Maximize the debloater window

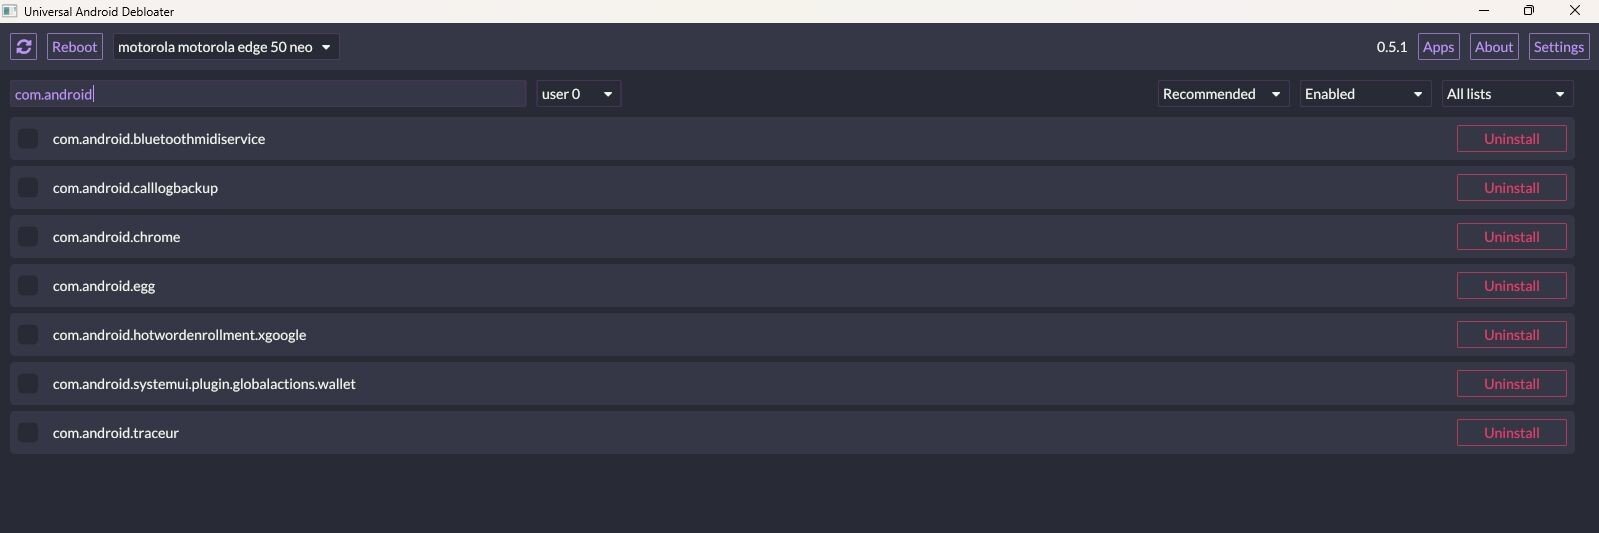(x=1529, y=11)
